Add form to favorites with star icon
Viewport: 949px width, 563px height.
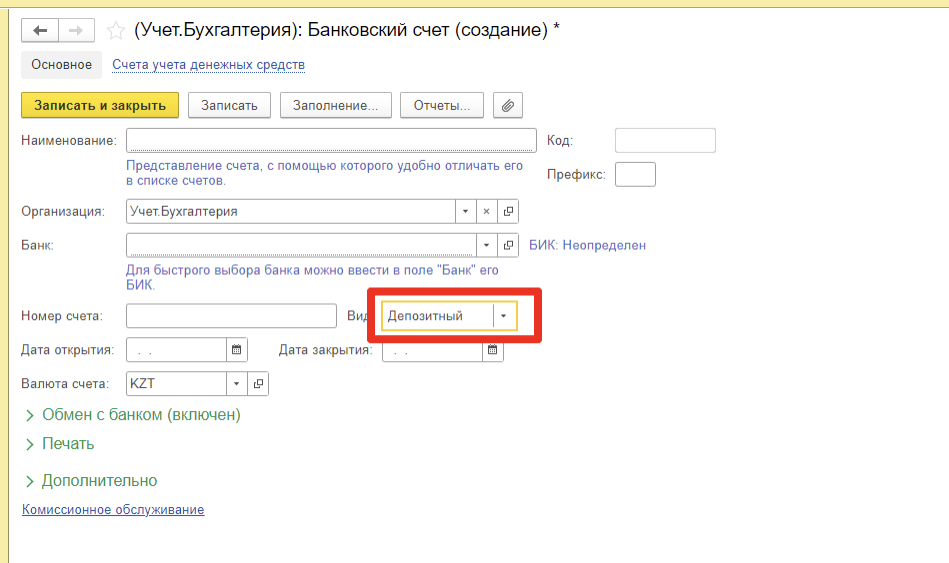[x=116, y=31]
